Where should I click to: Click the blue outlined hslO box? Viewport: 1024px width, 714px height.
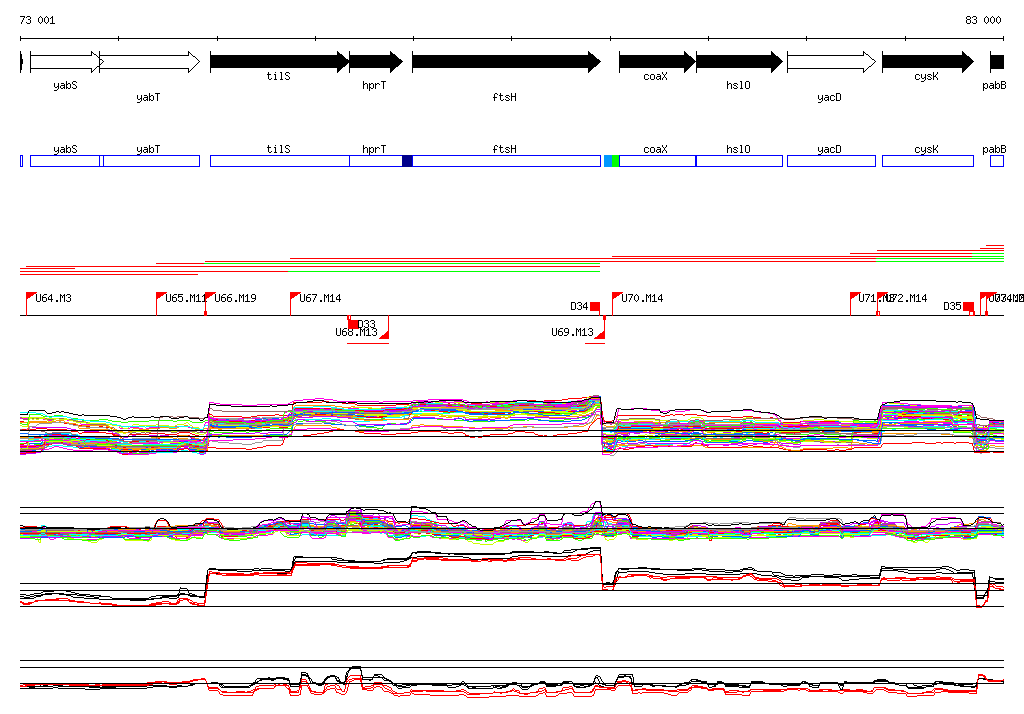point(739,161)
